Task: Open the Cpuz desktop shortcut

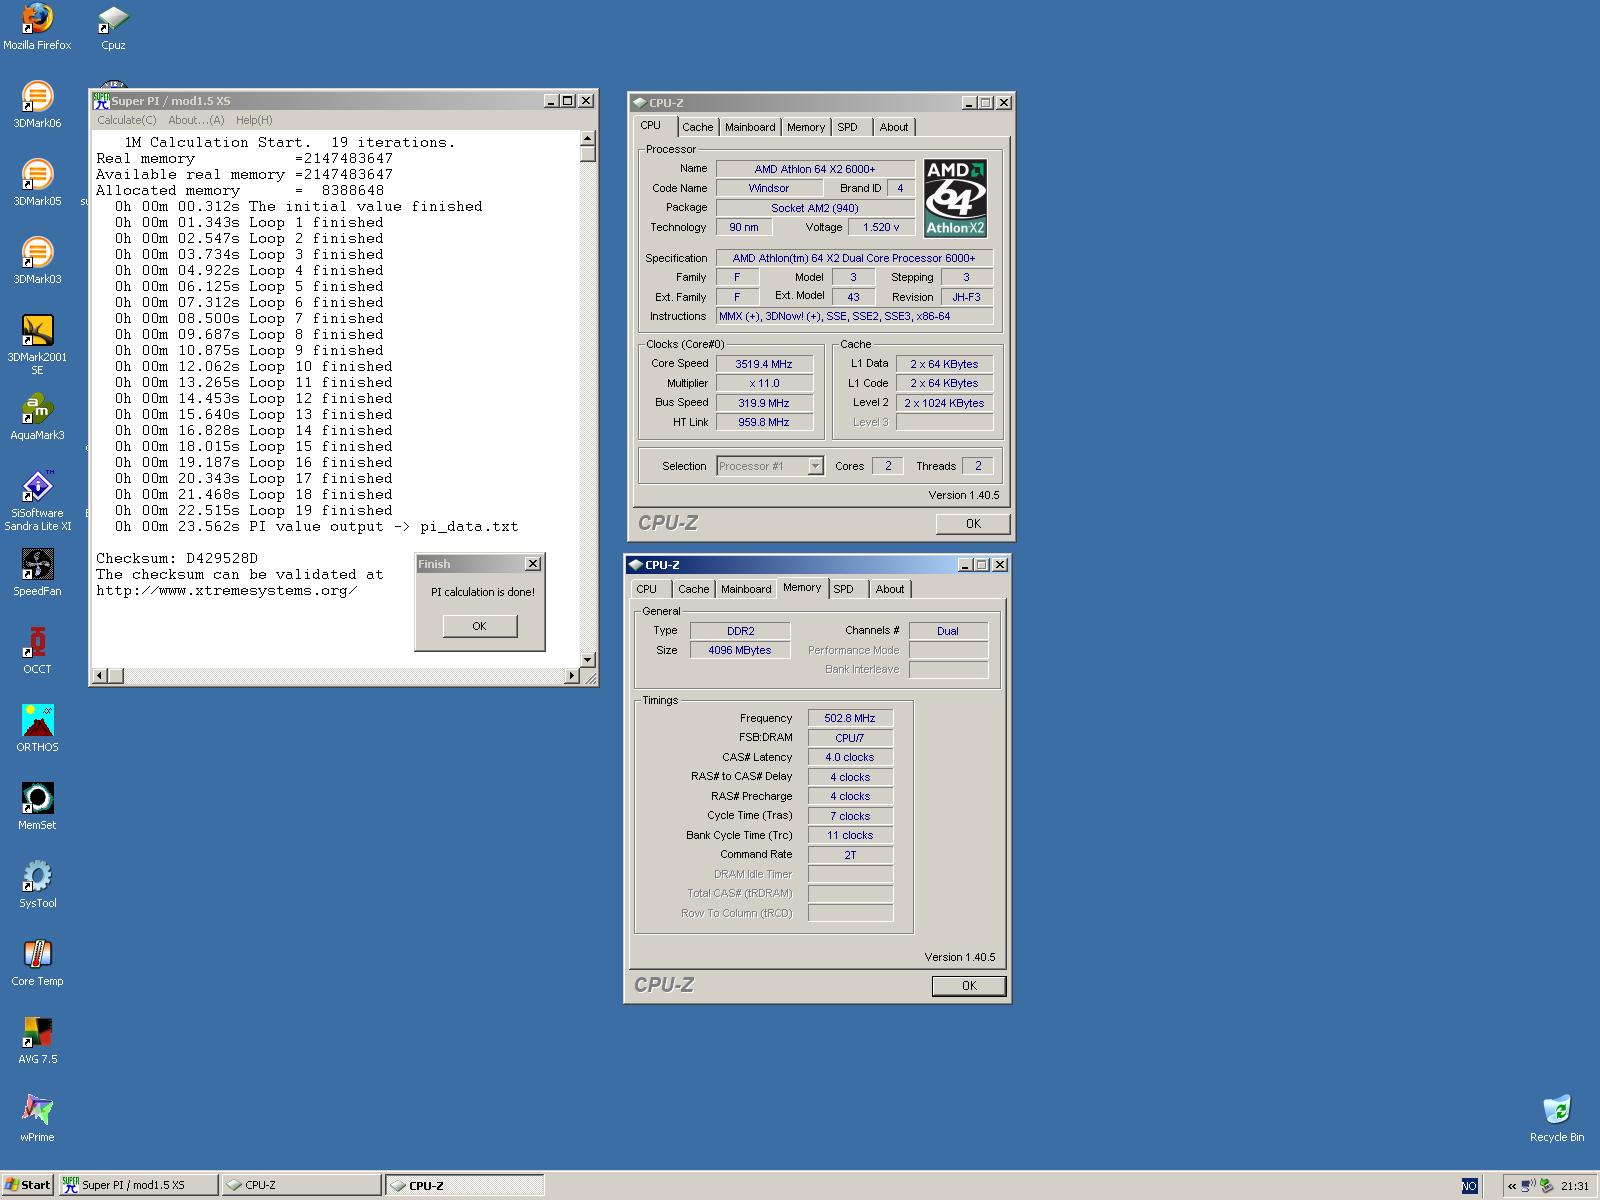Action: (x=113, y=27)
